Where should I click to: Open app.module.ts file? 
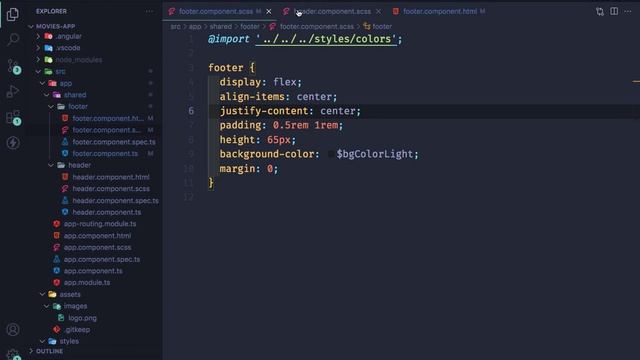(x=87, y=283)
